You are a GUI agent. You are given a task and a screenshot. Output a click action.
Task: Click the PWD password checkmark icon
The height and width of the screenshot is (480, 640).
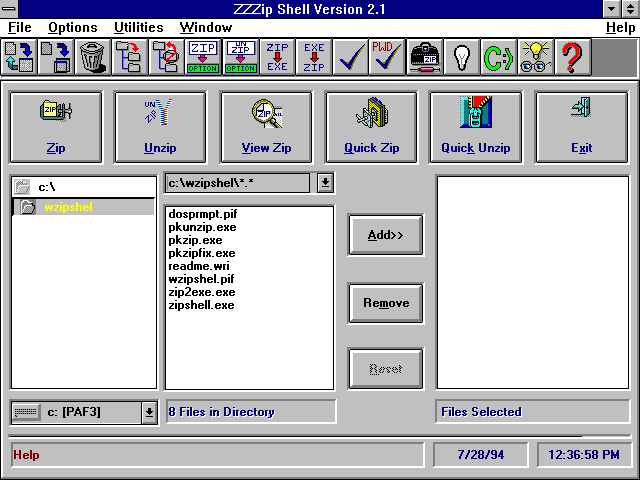pos(387,57)
